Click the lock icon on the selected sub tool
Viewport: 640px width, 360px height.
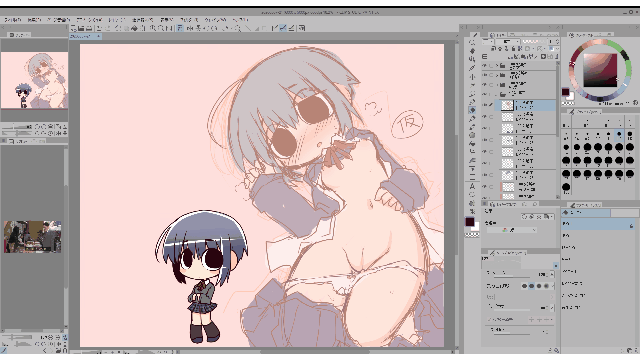tap(631, 225)
